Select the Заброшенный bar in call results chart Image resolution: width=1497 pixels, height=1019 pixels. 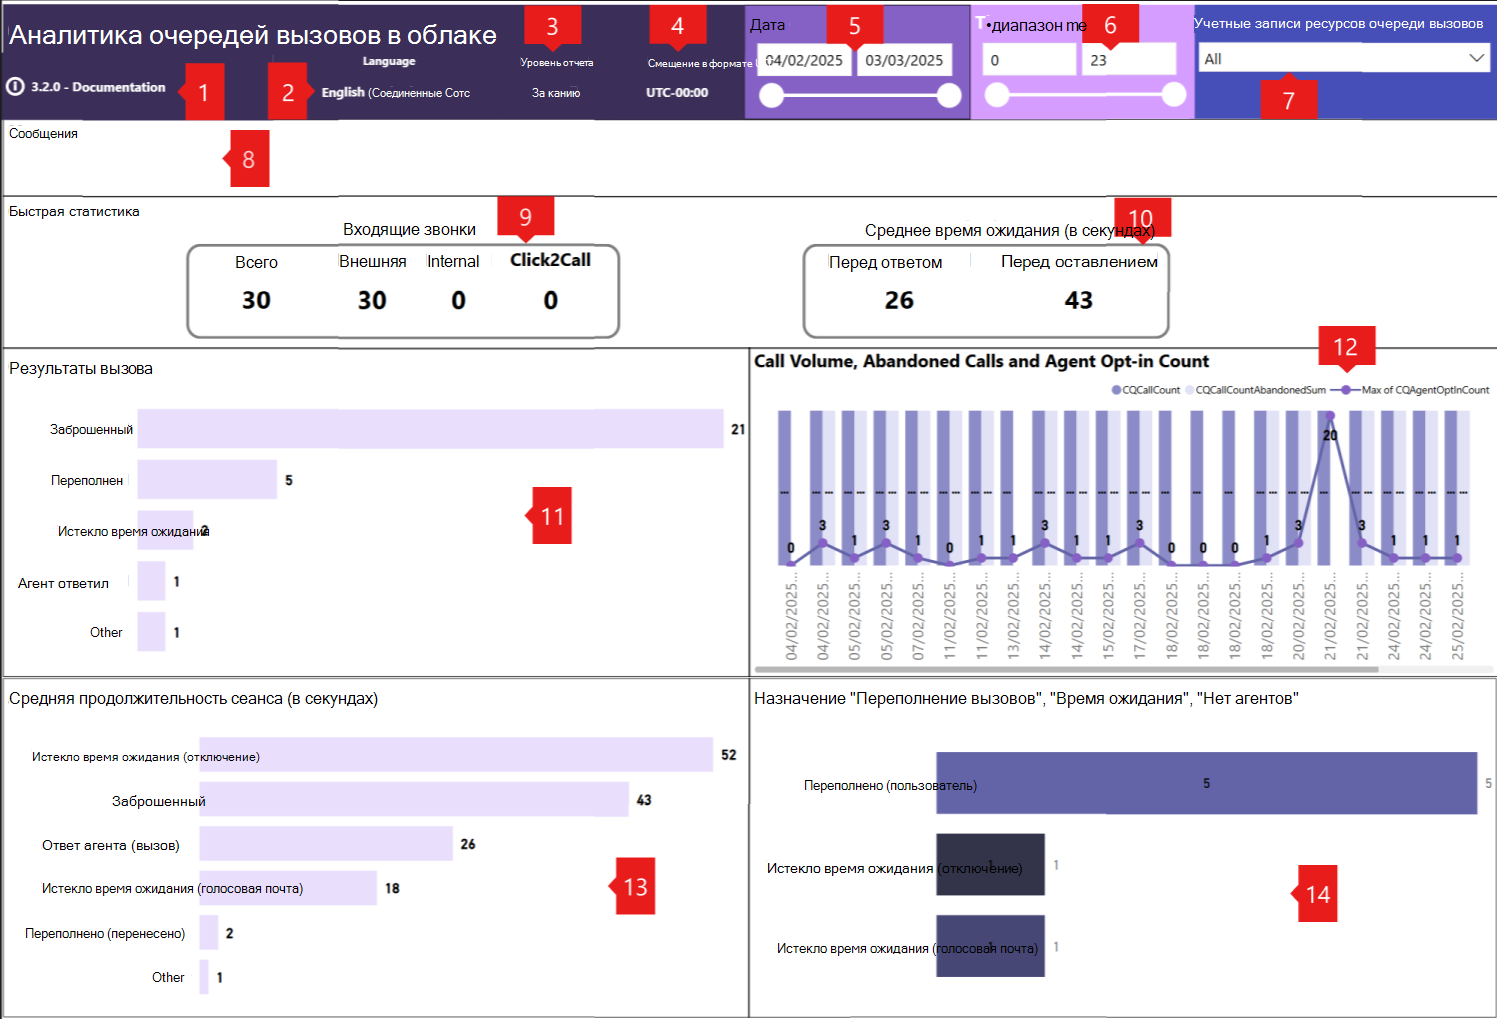[x=430, y=429]
